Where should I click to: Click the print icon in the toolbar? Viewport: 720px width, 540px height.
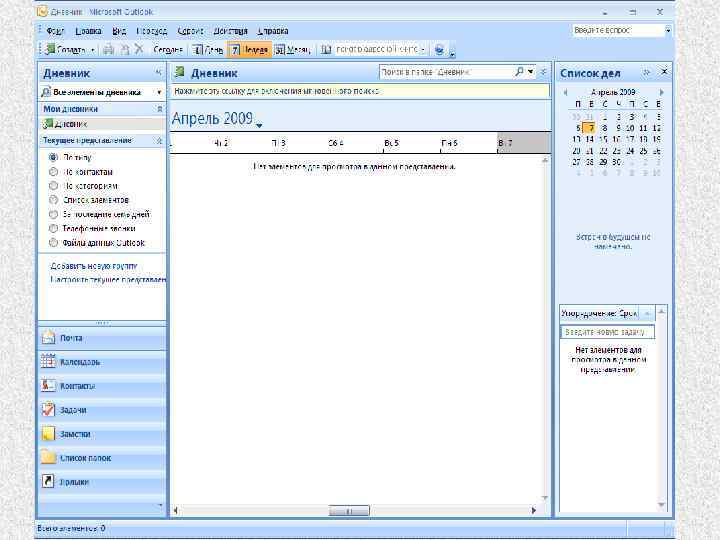(108, 49)
